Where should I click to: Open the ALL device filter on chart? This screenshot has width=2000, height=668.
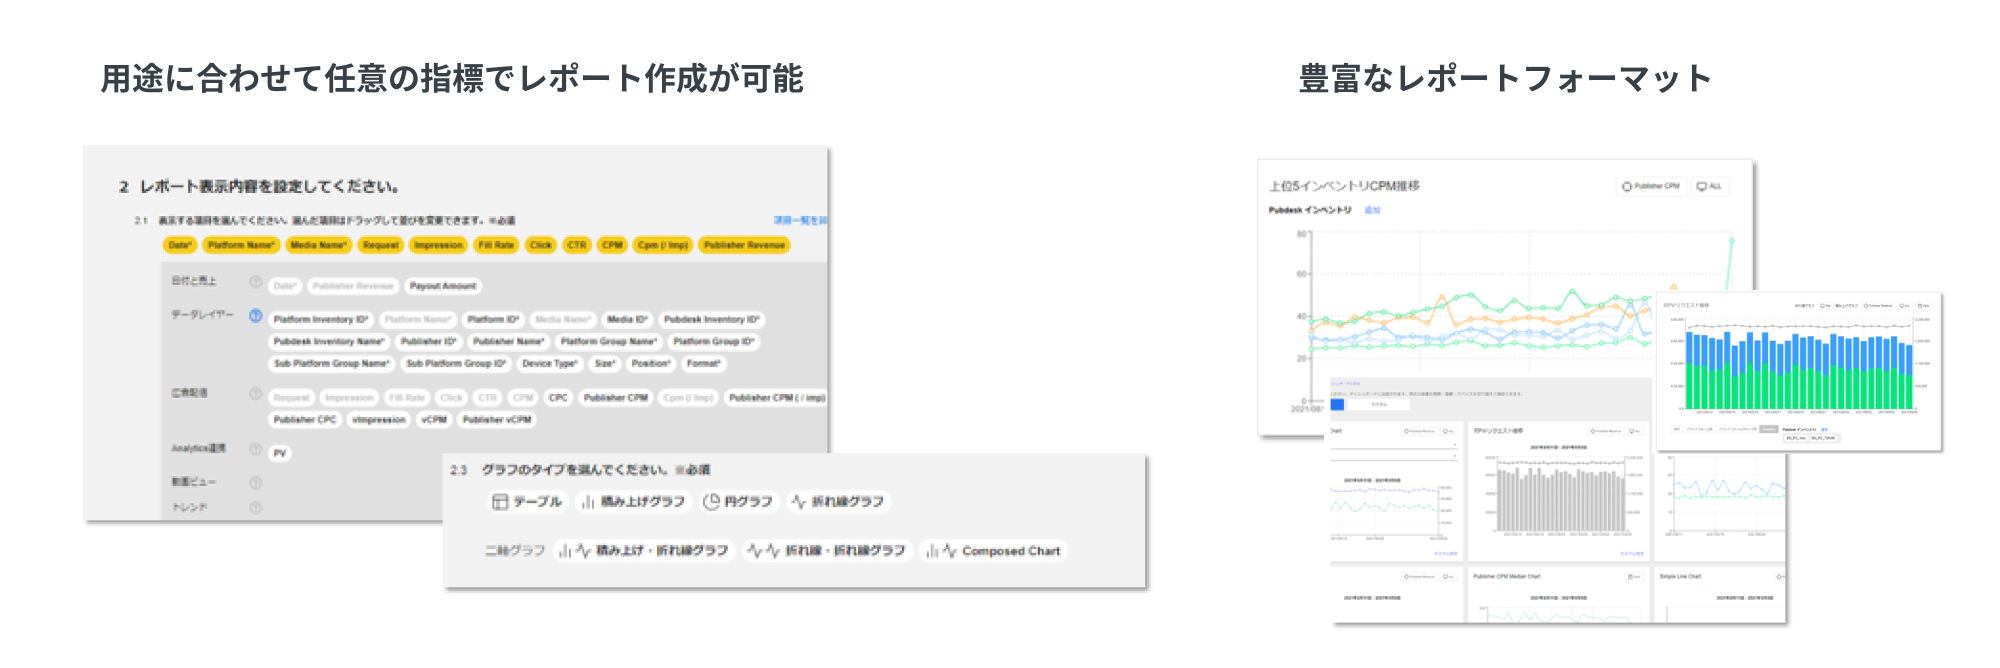[1710, 186]
